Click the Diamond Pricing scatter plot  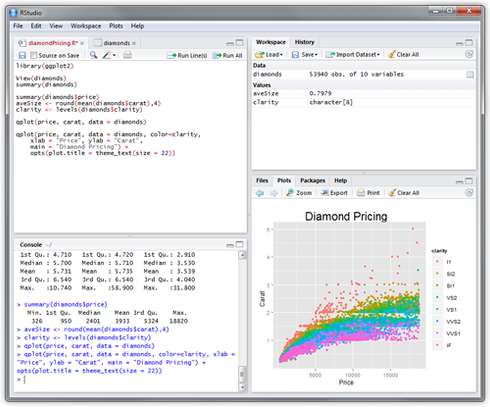click(x=349, y=295)
